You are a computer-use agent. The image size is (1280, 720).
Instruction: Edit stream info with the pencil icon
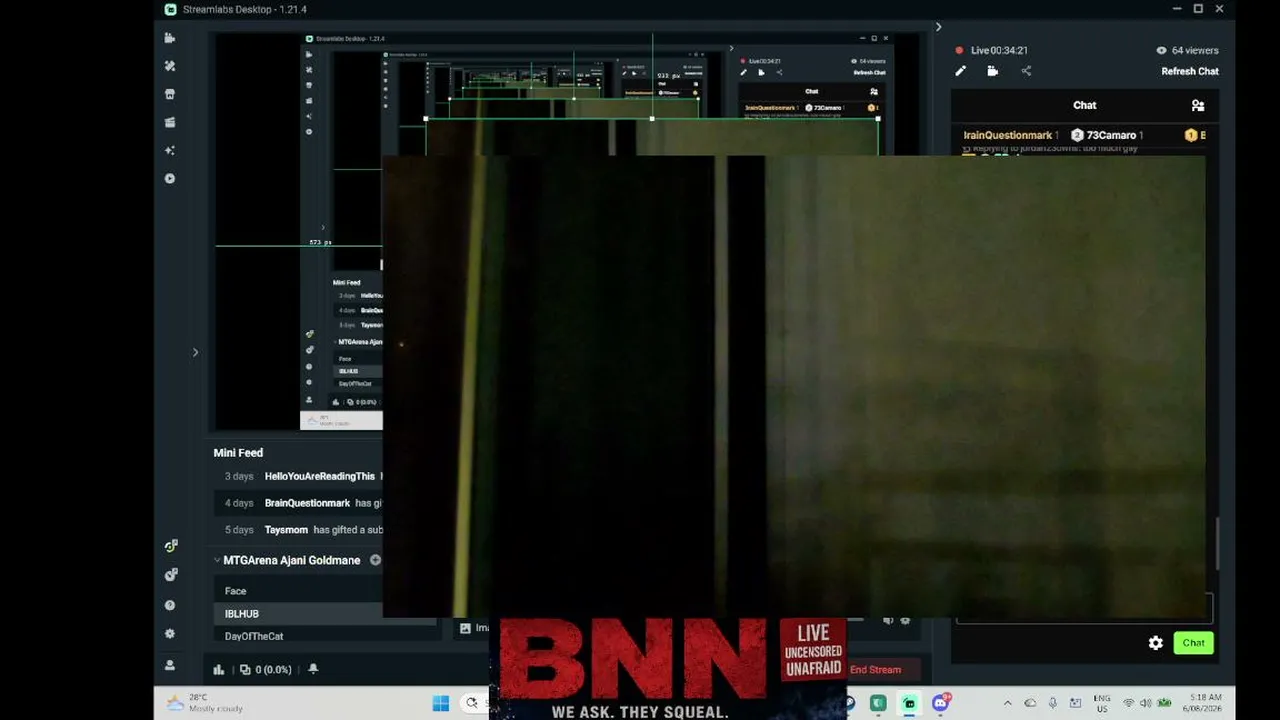coord(961,71)
